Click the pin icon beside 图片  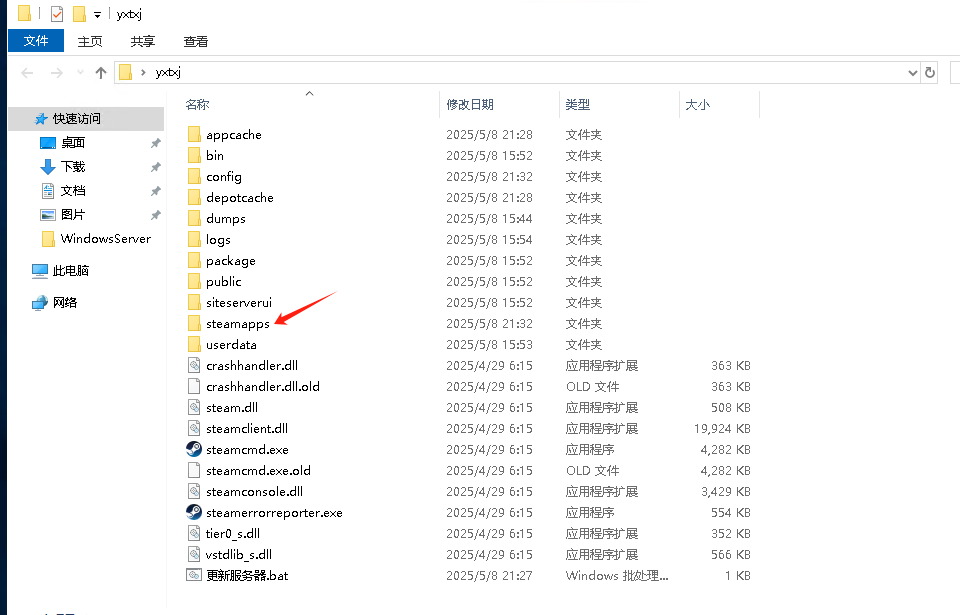156,215
